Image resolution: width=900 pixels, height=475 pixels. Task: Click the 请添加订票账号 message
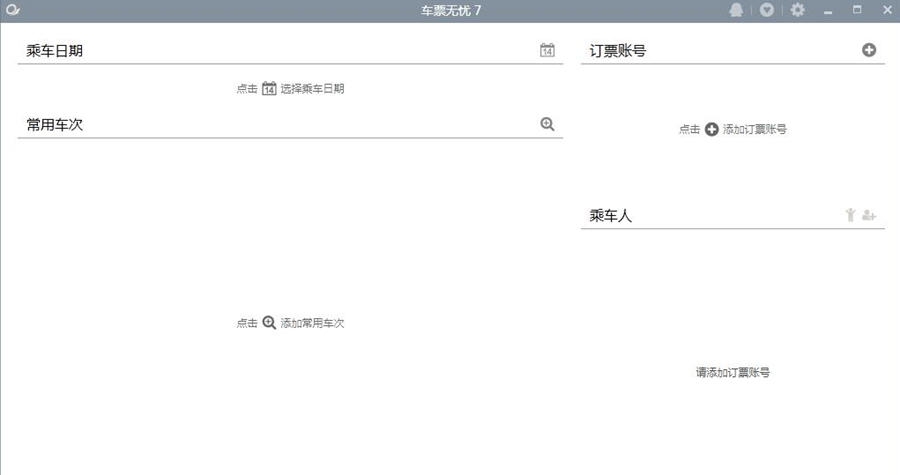point(733,372)
